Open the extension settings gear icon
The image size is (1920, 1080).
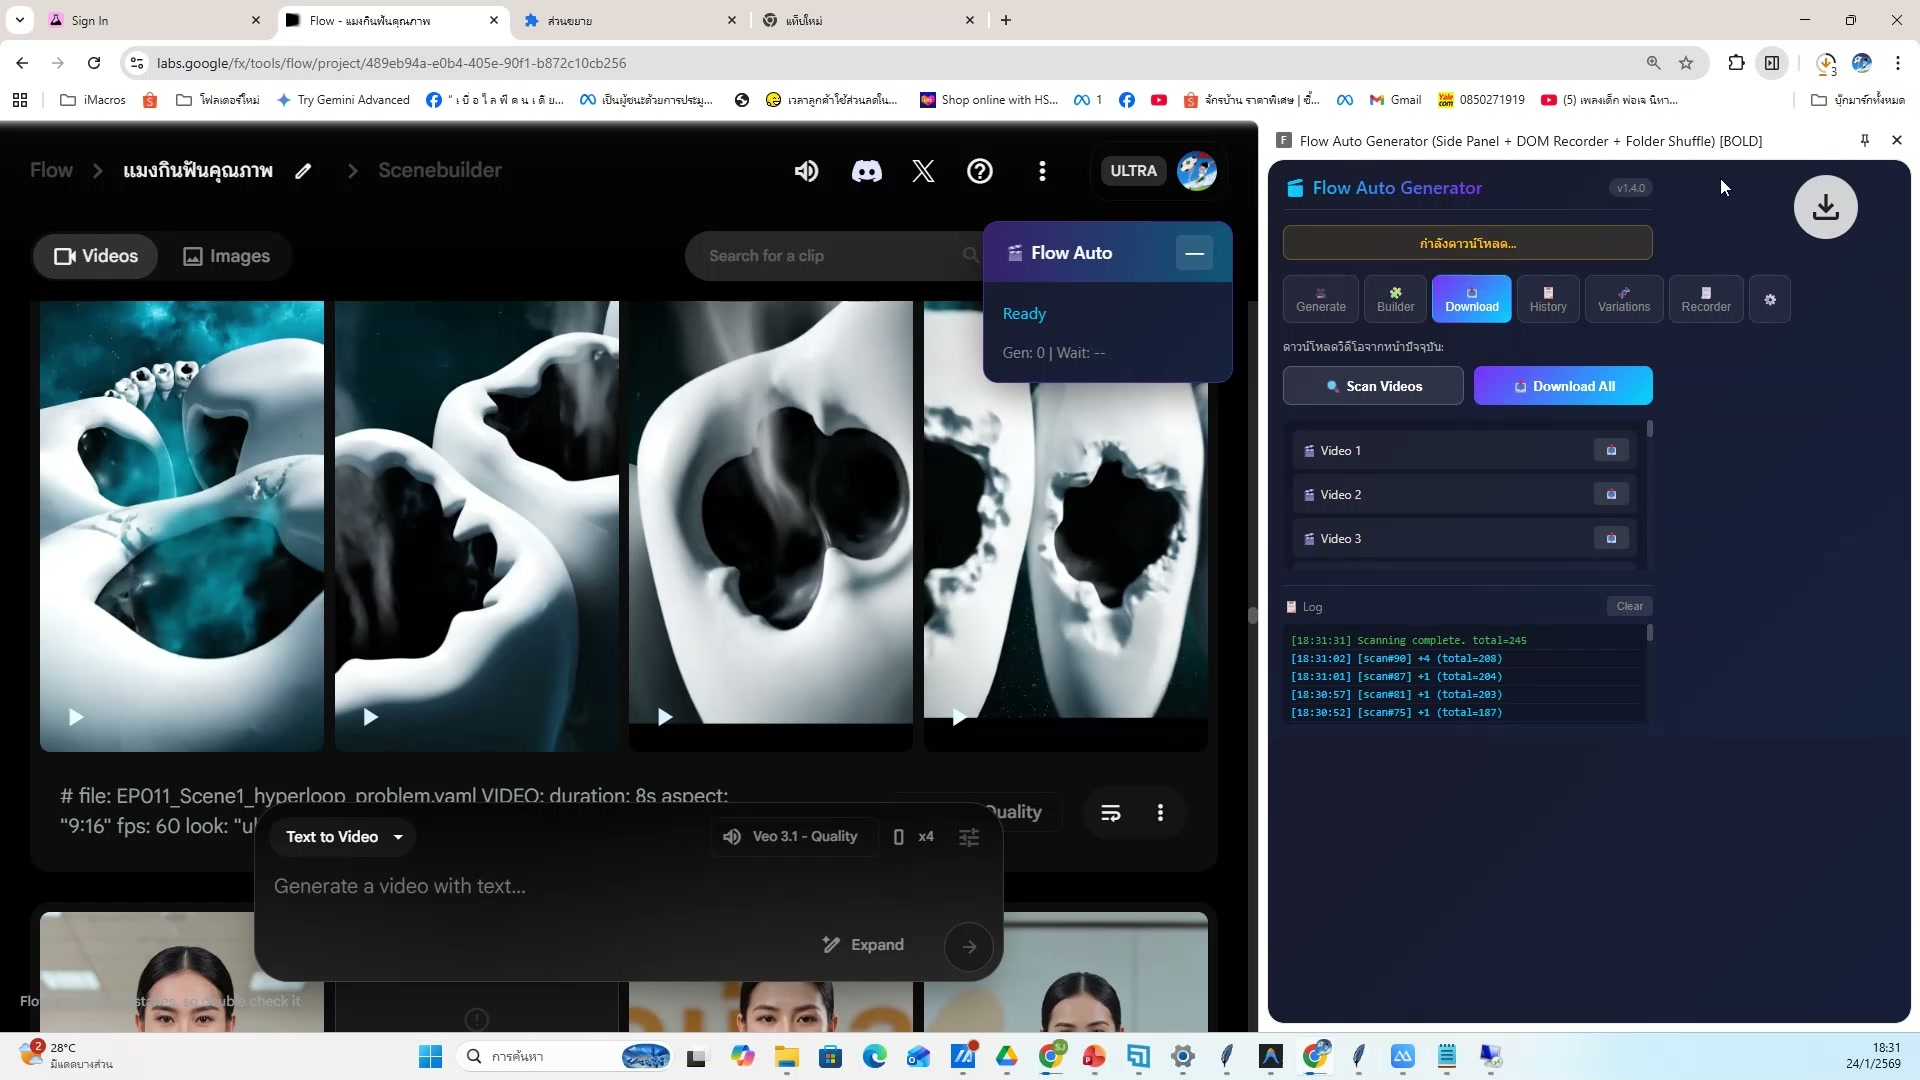(1770, 299)
